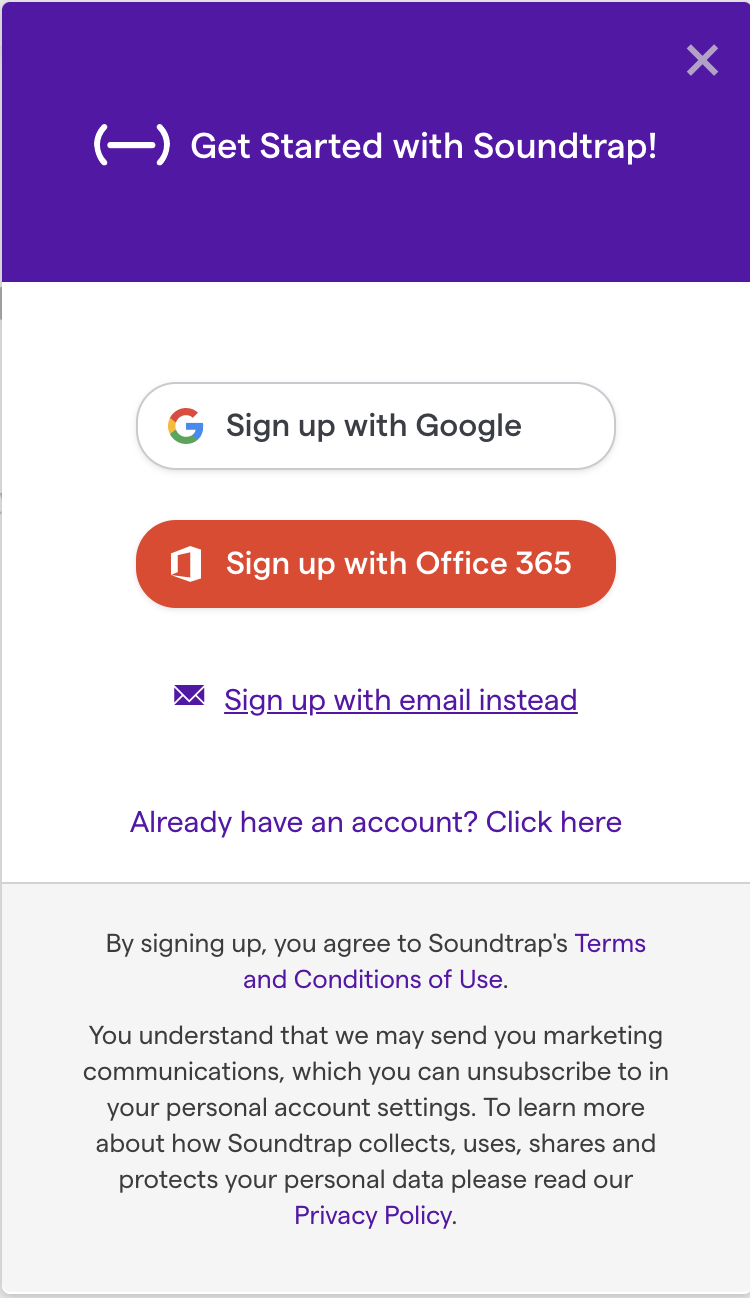Open the Privacy Policy link

coord(374,1215)
